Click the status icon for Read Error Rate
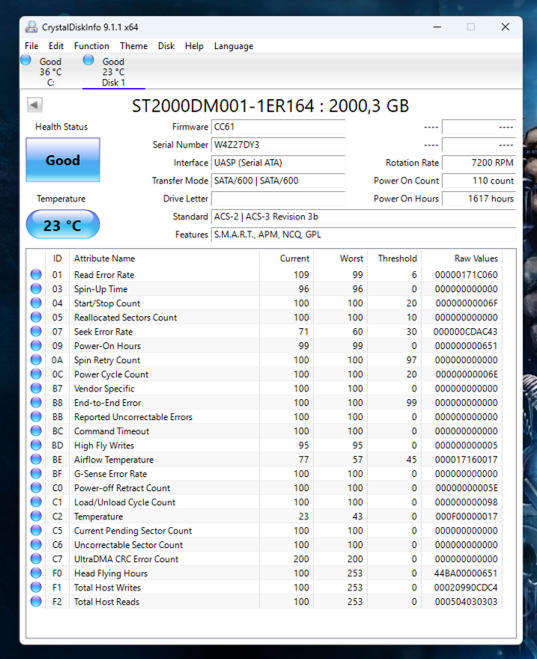The image size is (537, 659). (x=36, y=274)
